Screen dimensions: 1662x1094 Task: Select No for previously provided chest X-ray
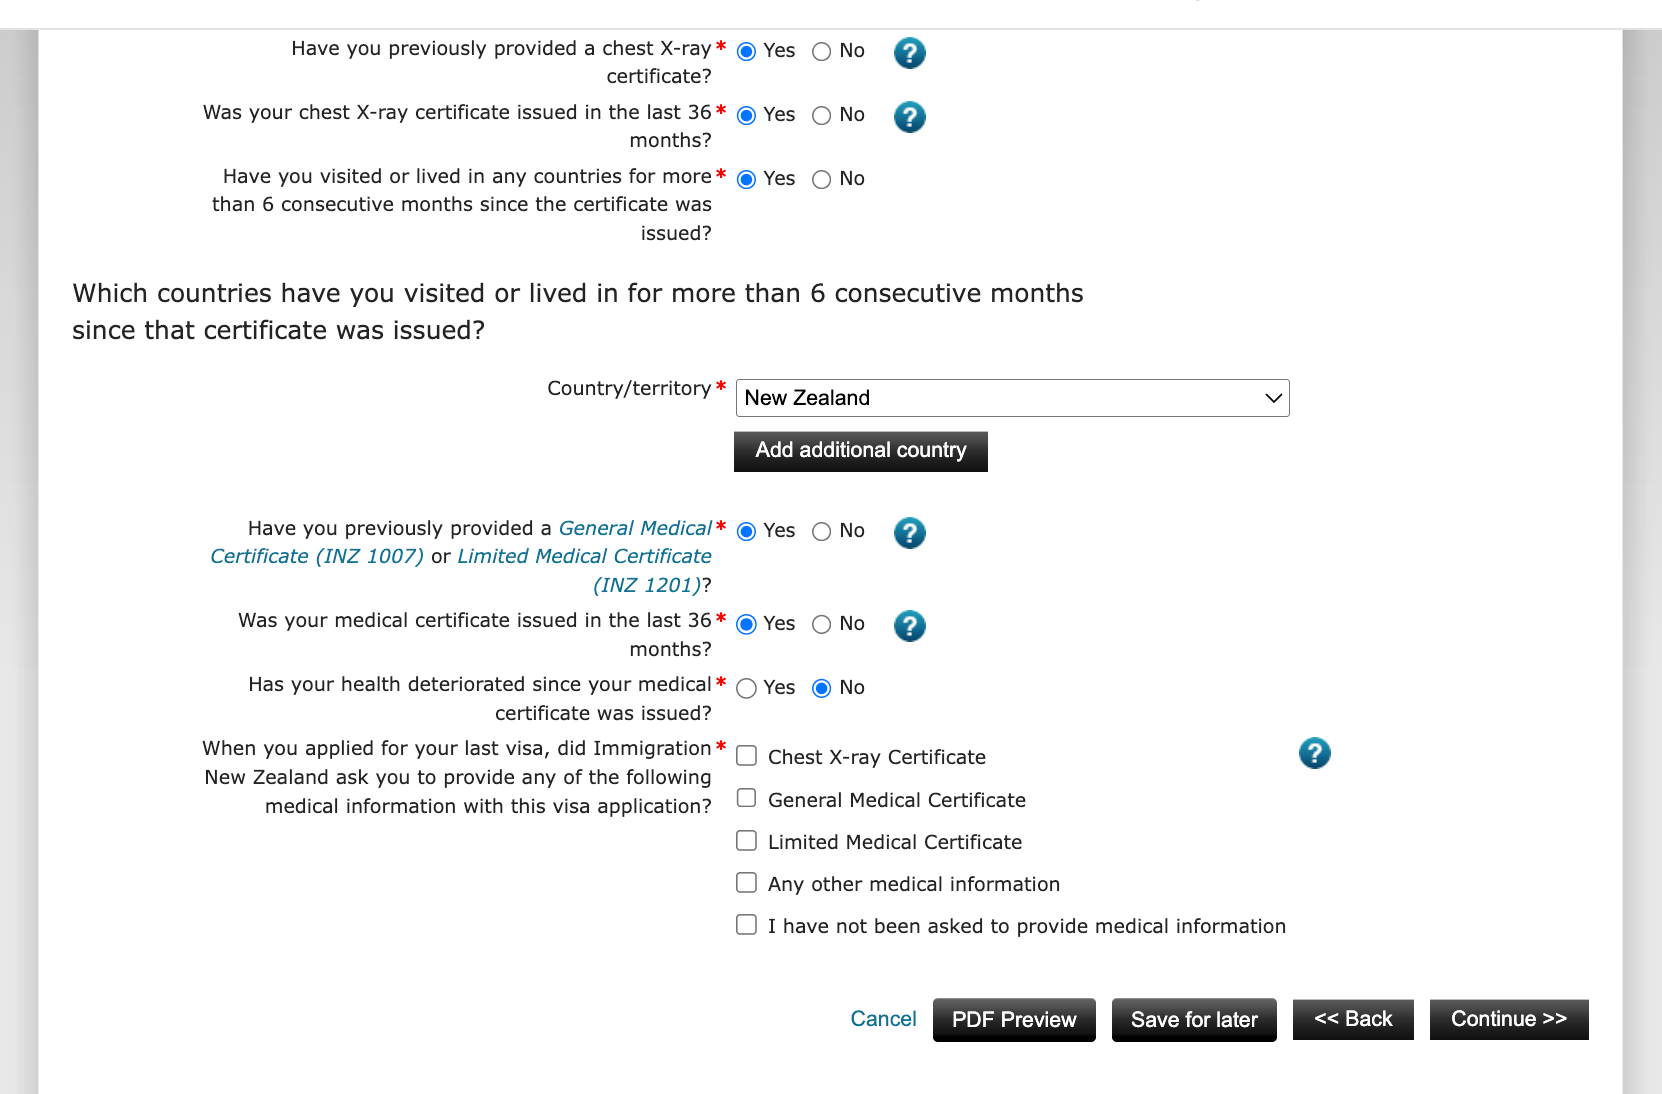822,52
